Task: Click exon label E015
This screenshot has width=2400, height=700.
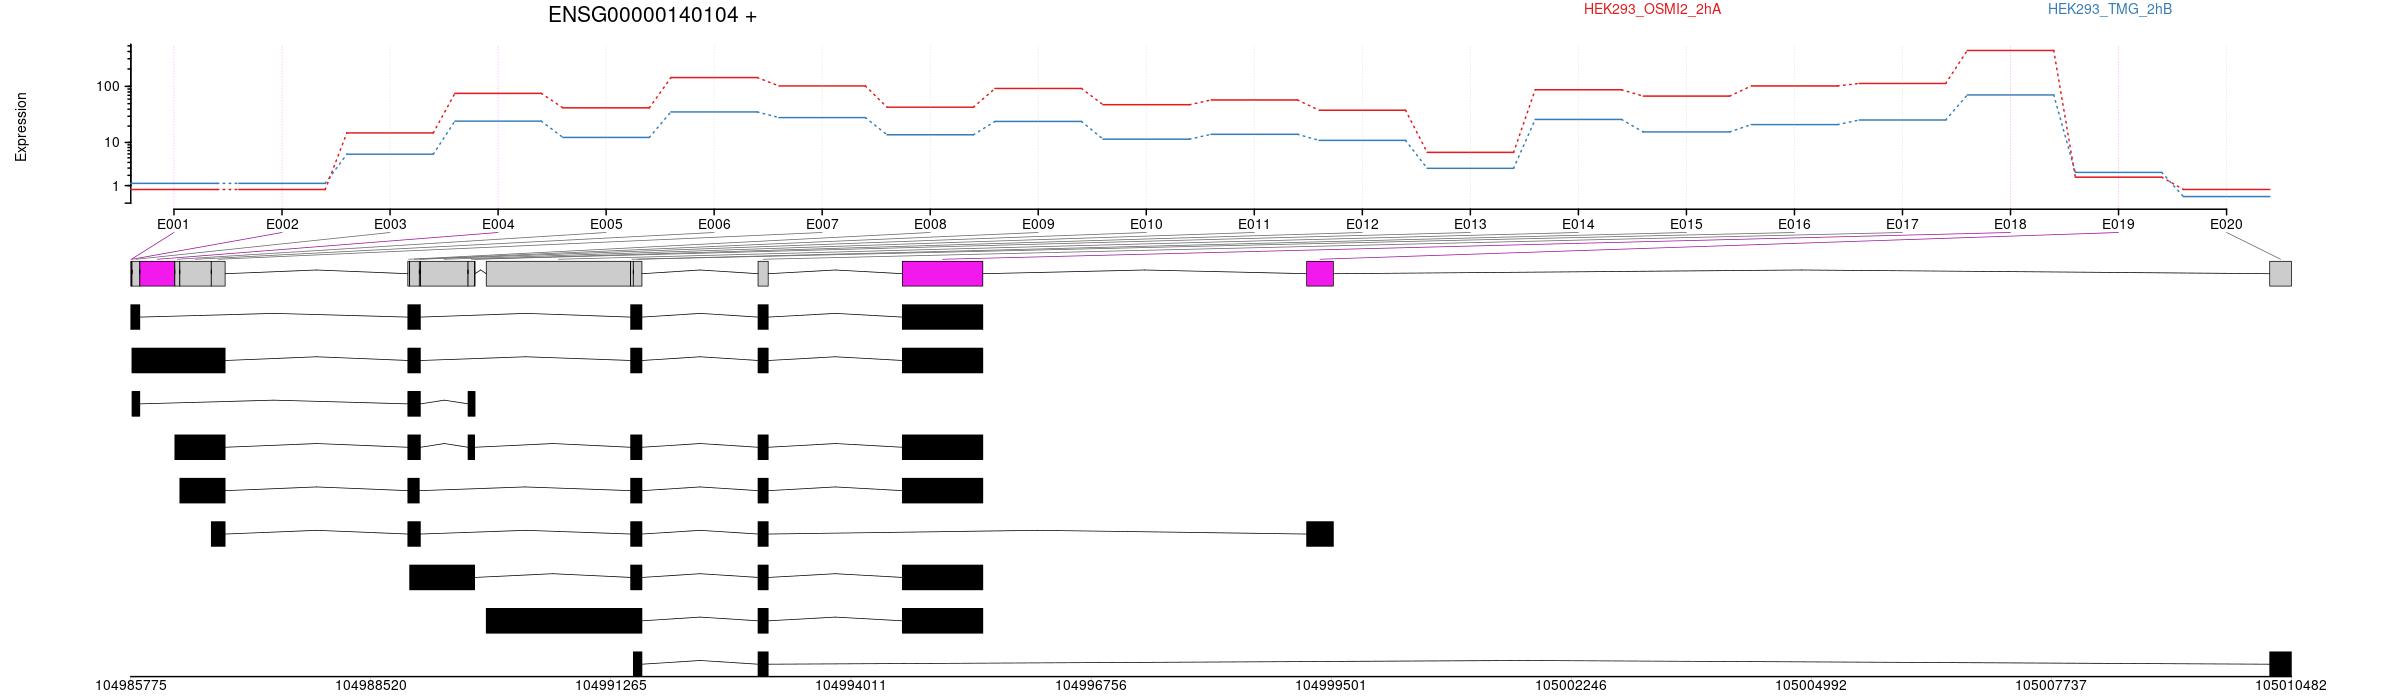Action: coord(1686,225)
